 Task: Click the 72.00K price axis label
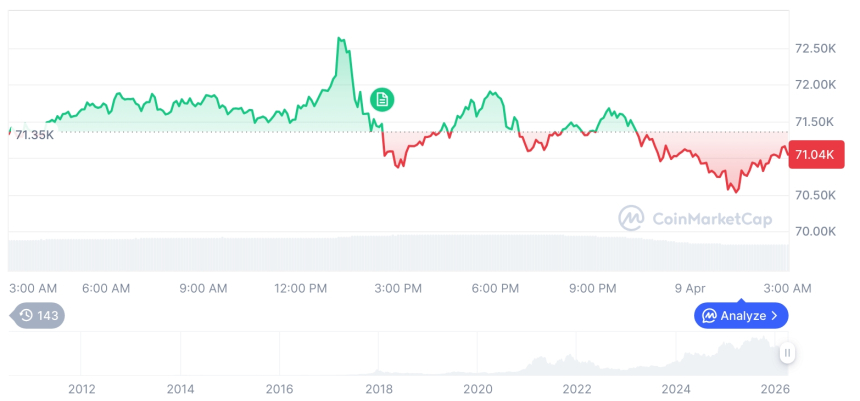click(815, 85)
